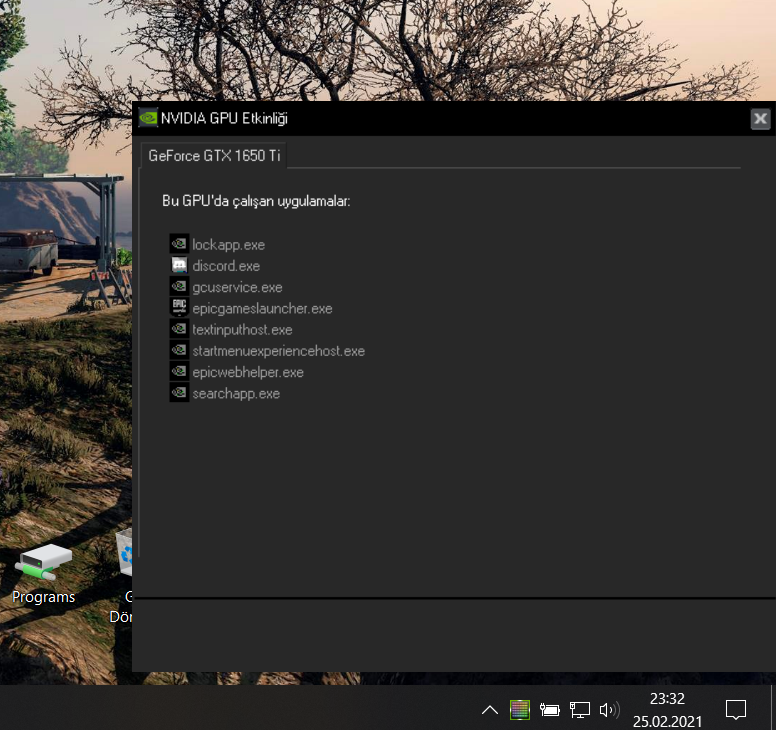Open the Programs desktop shortcut
The width and height of the screenshot is (776, 730).
[44, 574]
